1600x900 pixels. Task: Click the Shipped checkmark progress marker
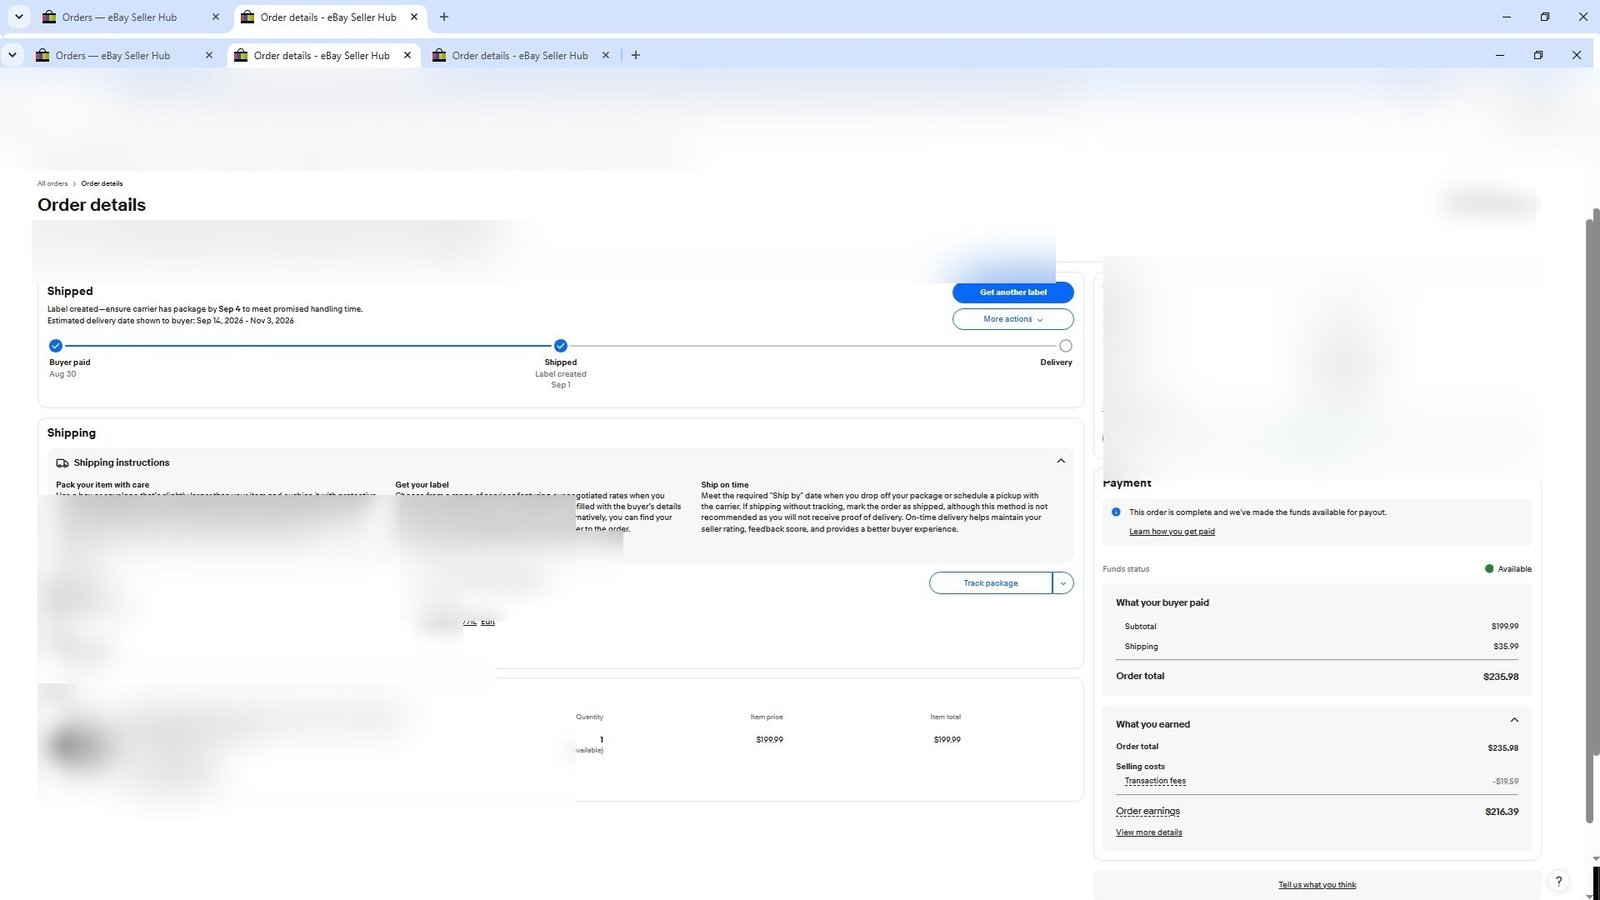click(561, 346)
